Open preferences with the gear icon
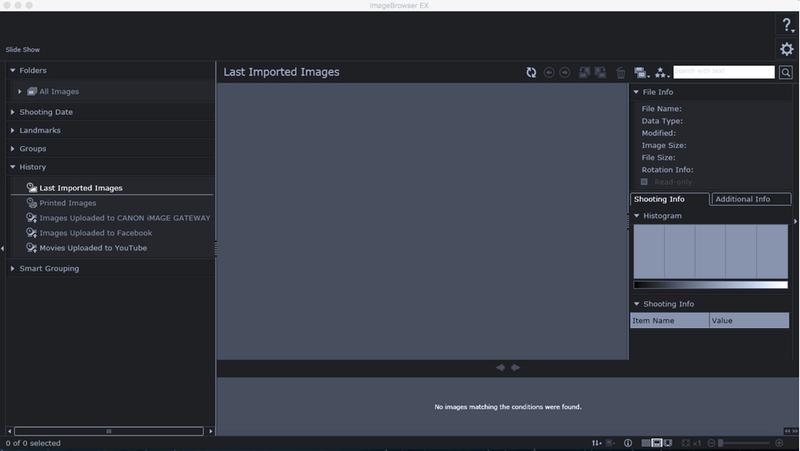Screen dimensions: 800x451 [x=786, y=49]
